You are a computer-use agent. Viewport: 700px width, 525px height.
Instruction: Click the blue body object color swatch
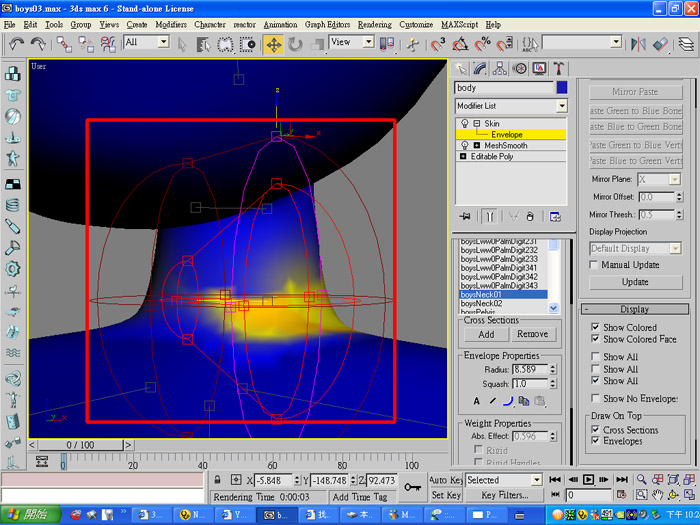coord(562,88)
